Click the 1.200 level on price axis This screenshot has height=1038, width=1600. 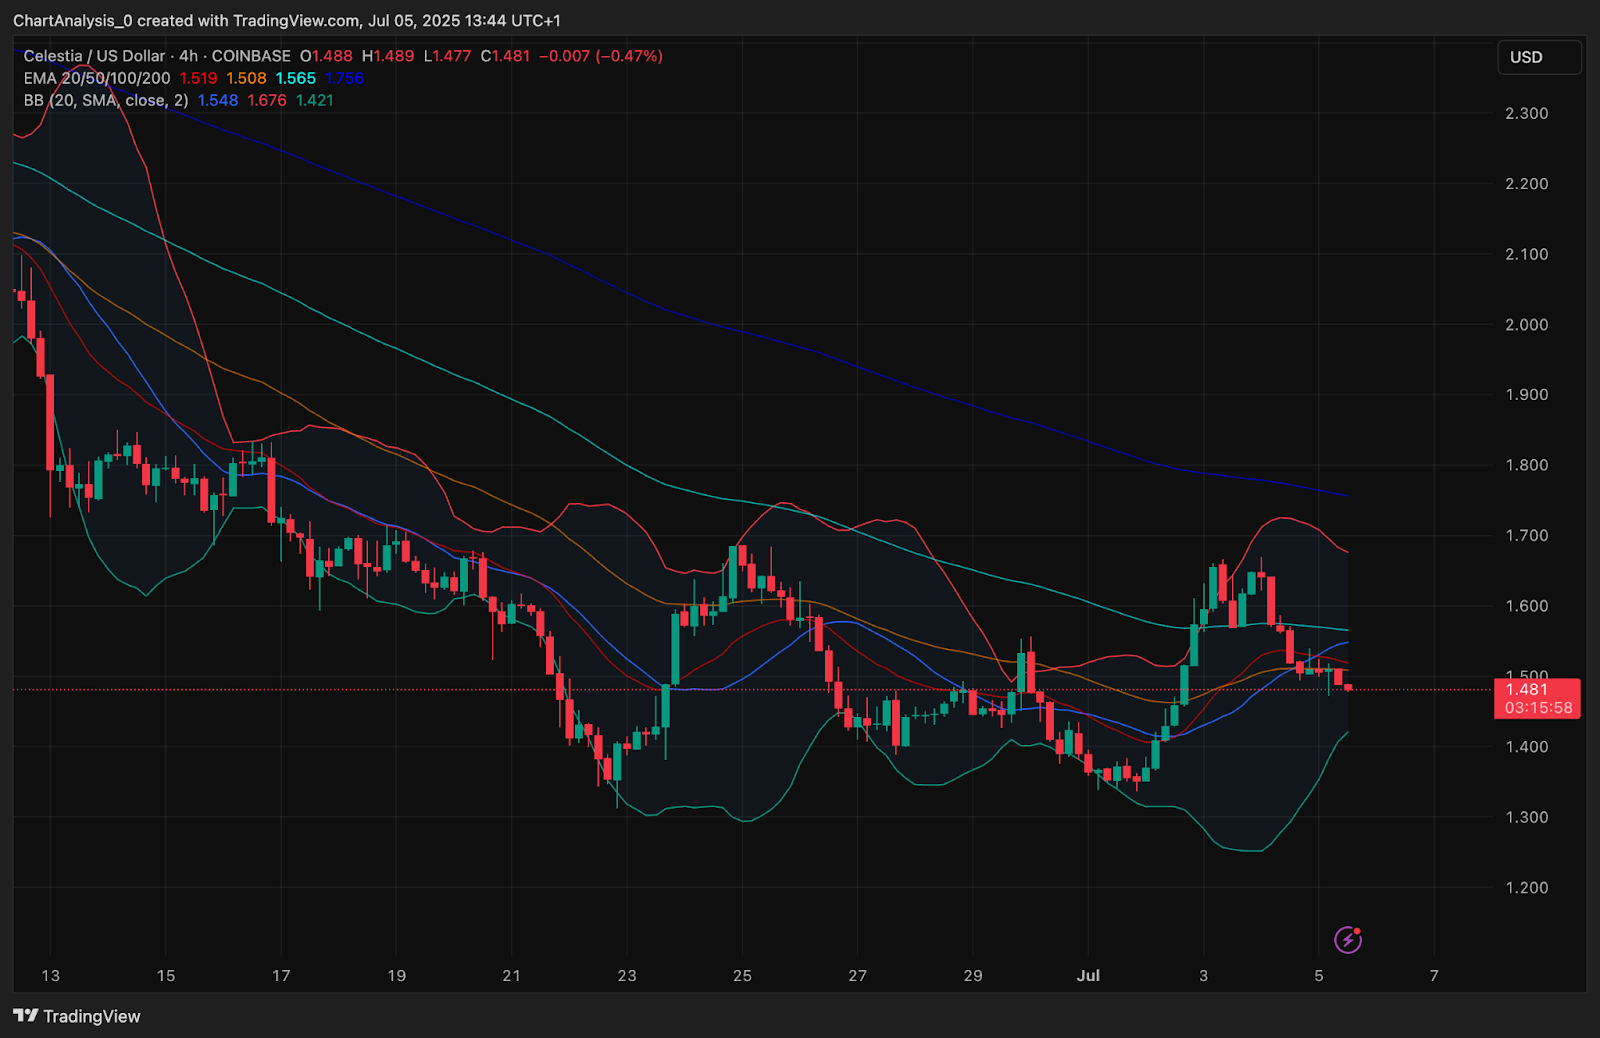point(1526,888)
